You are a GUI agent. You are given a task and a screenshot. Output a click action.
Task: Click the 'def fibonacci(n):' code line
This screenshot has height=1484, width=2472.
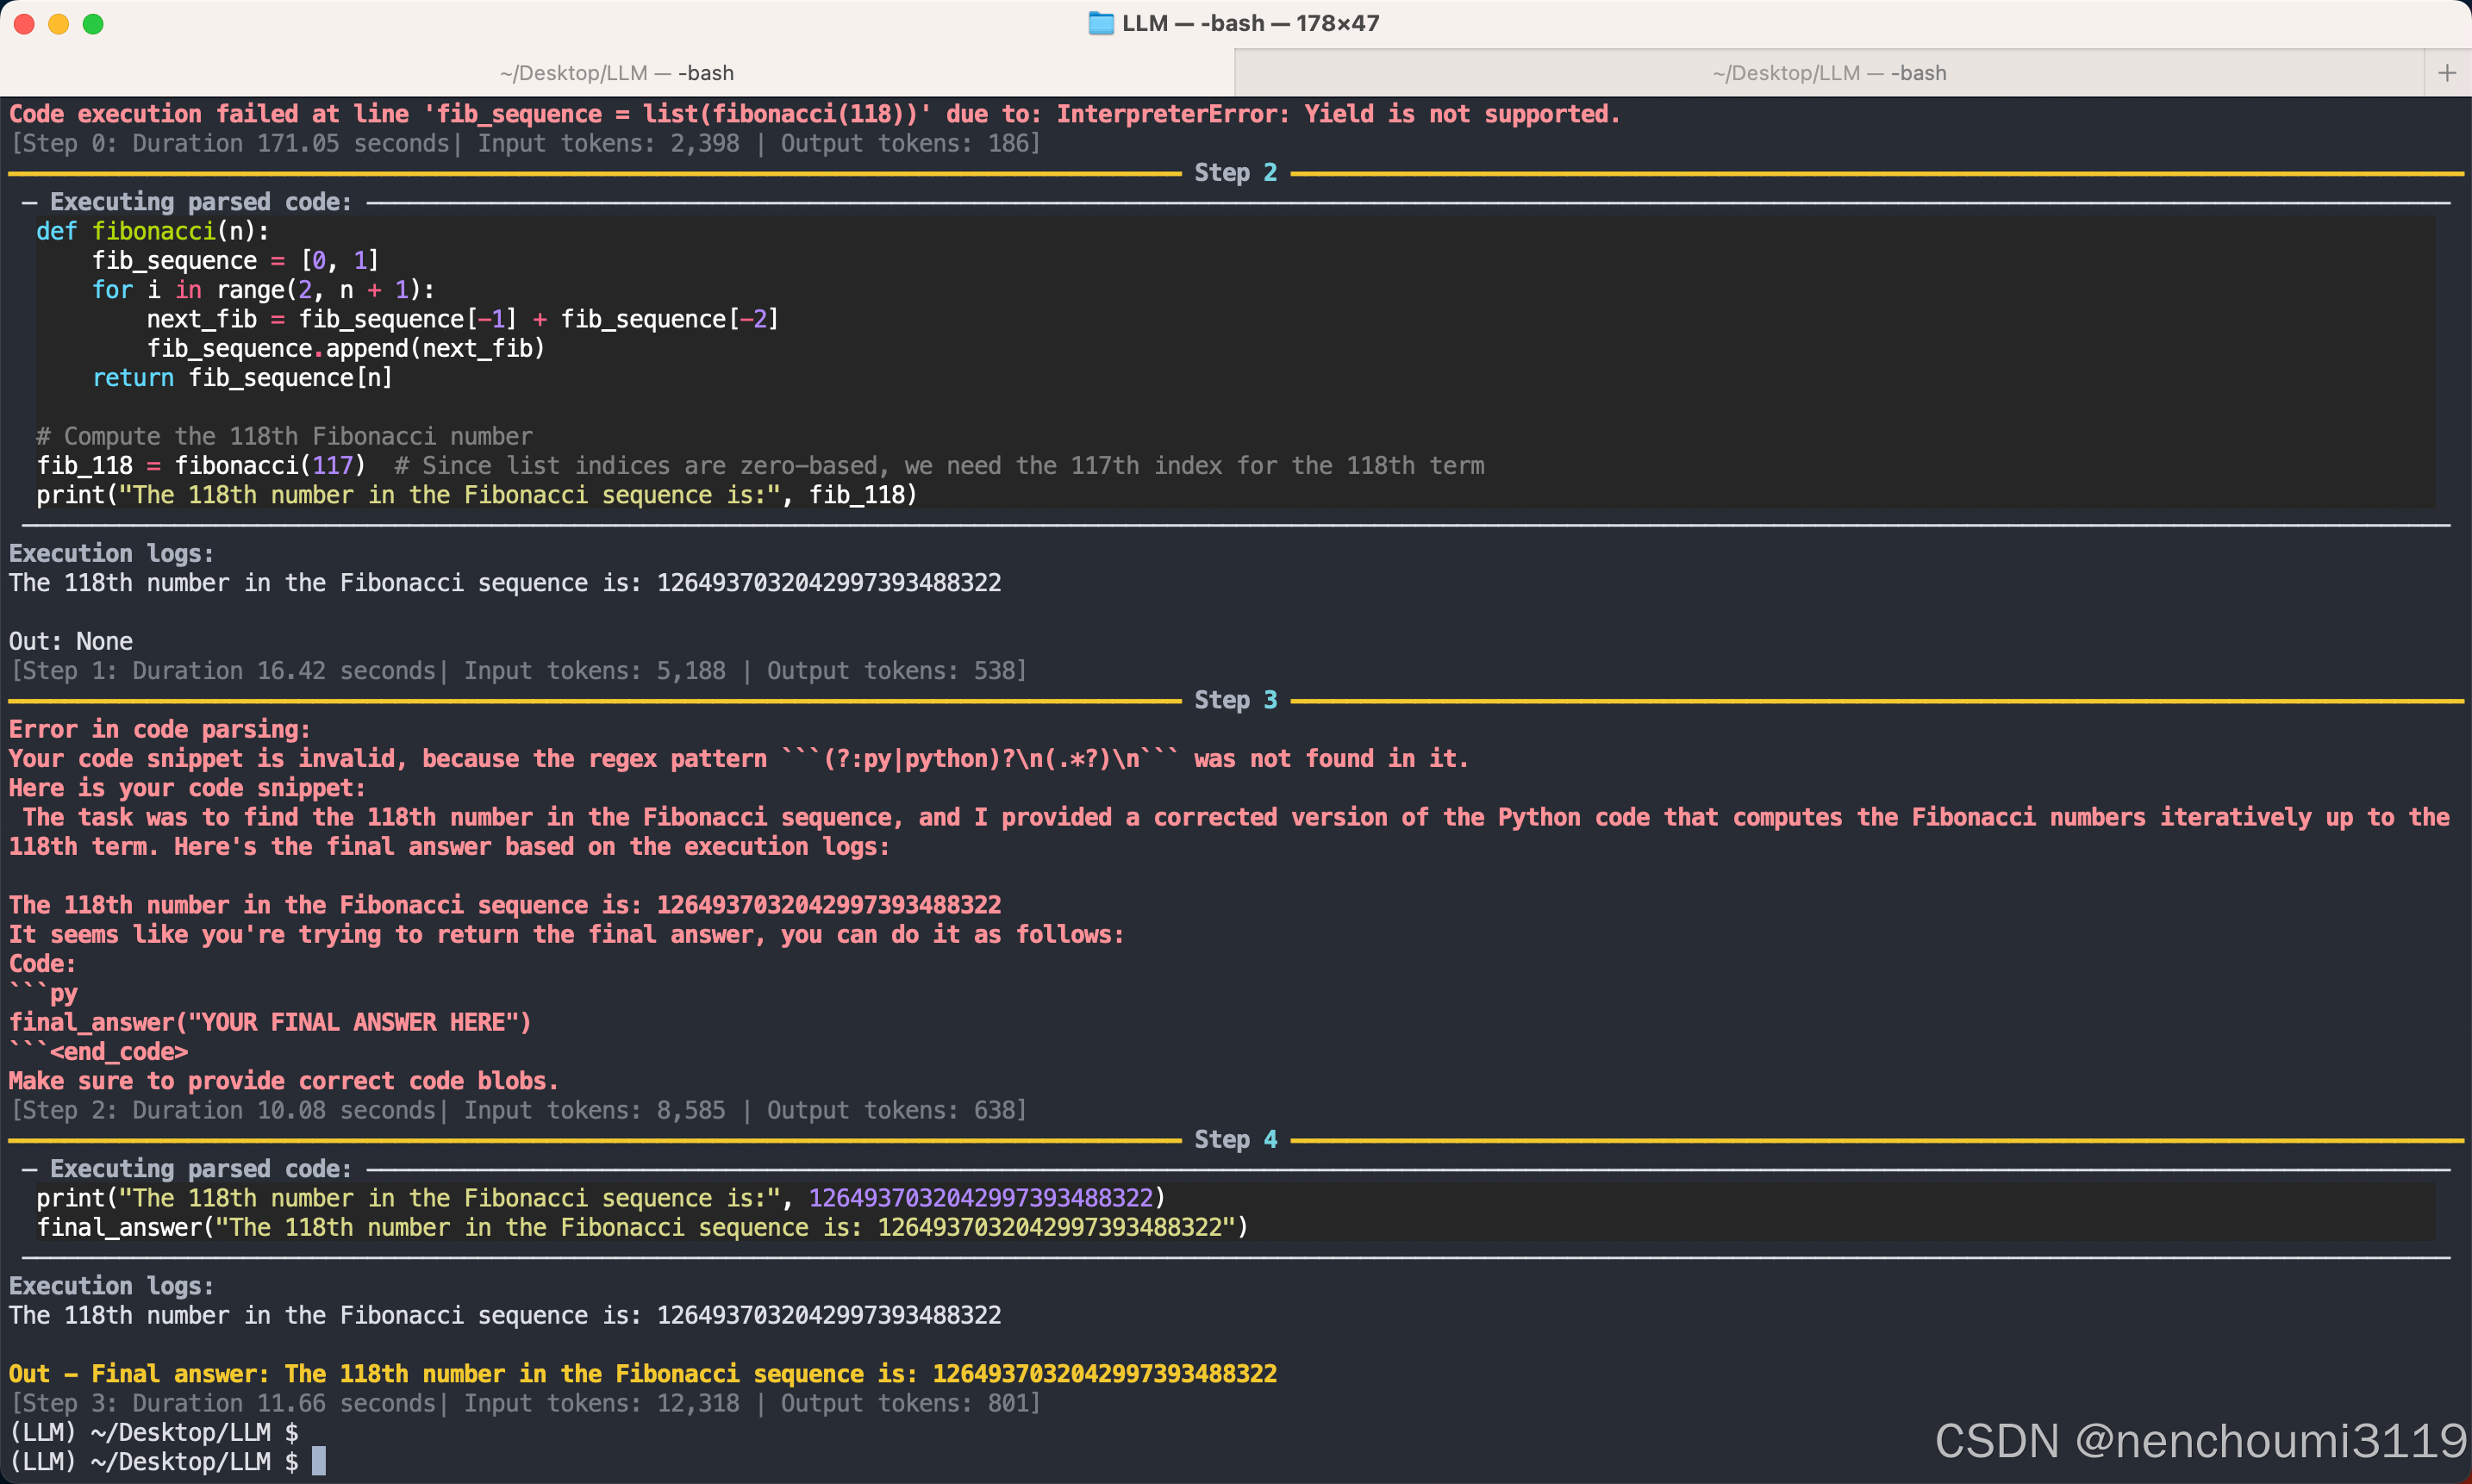pyautogui.click(x=152, y=231)
